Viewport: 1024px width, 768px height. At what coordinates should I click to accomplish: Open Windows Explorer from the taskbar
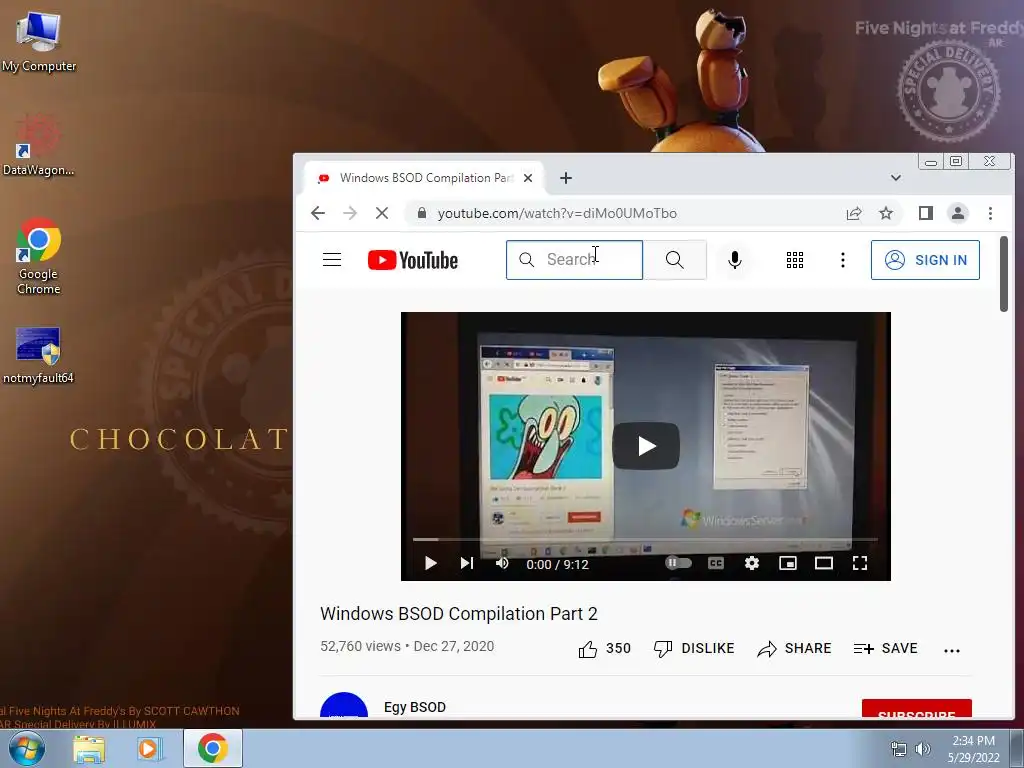(89, 748)
